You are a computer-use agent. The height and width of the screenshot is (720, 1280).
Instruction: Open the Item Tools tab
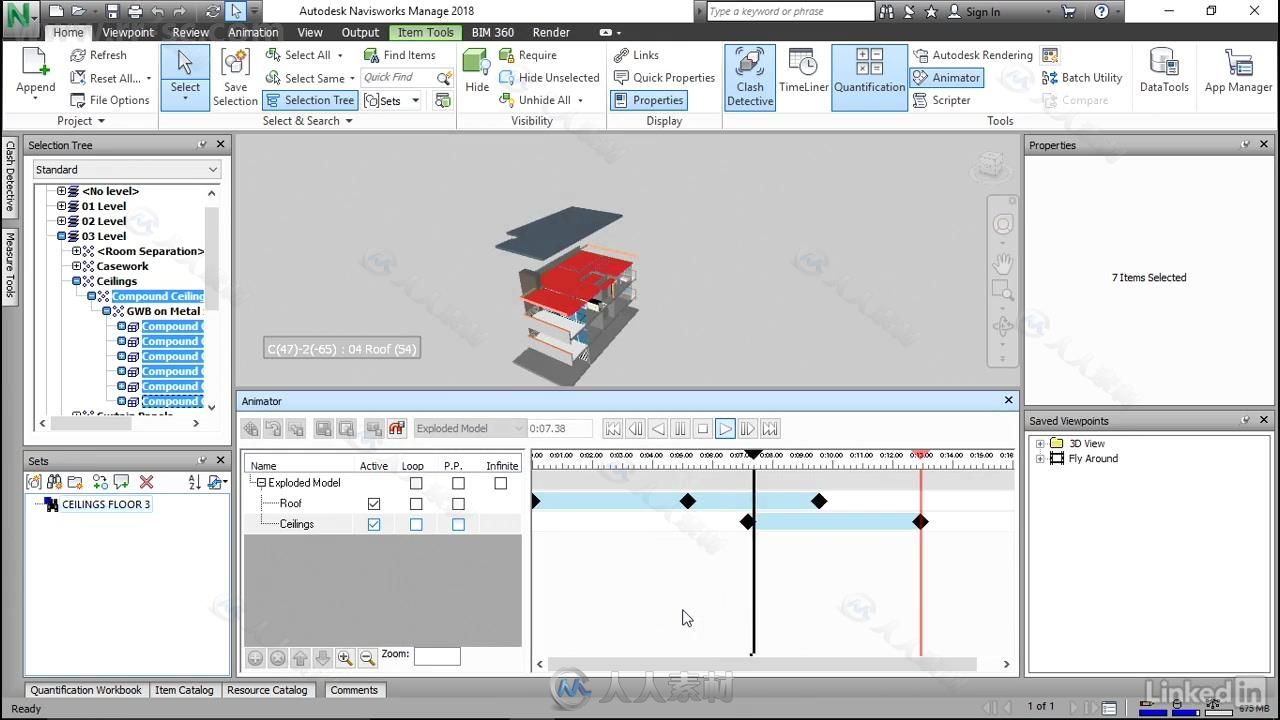click(426, 32)
